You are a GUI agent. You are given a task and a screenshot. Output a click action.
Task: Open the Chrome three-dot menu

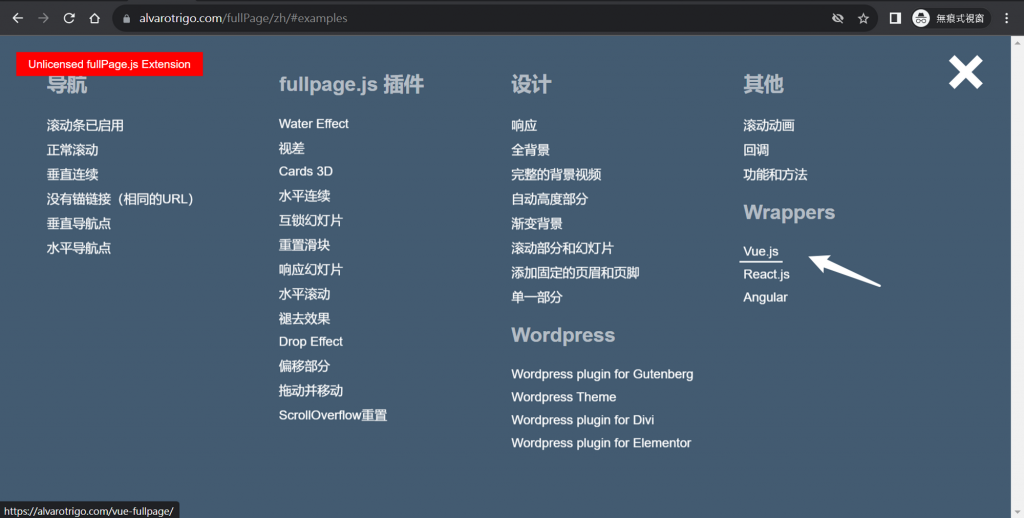point(1006,18)
